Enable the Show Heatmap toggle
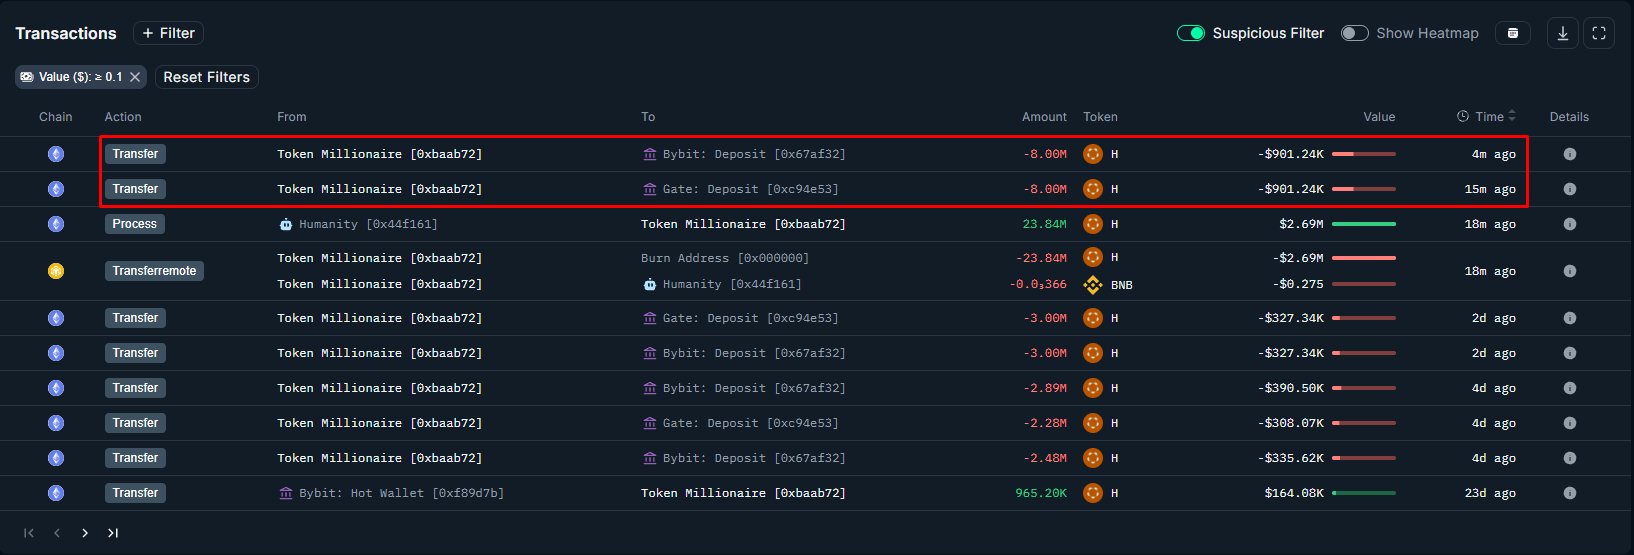This screenshot has width=1634, height=555. click(1354, 33)
